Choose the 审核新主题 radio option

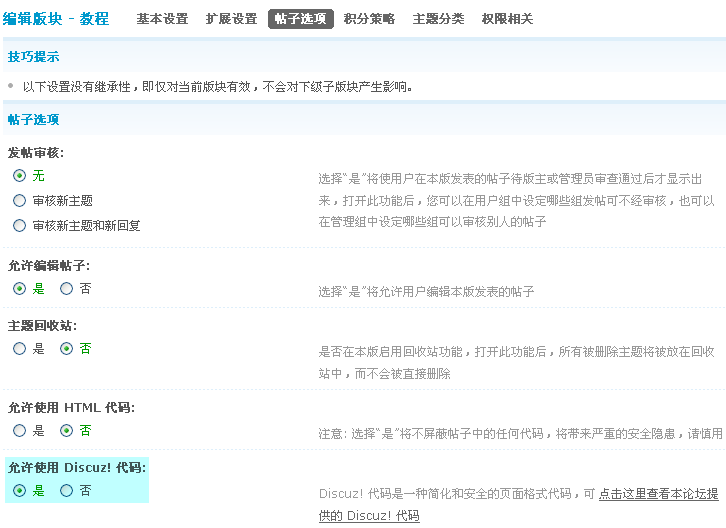(20, 201)
